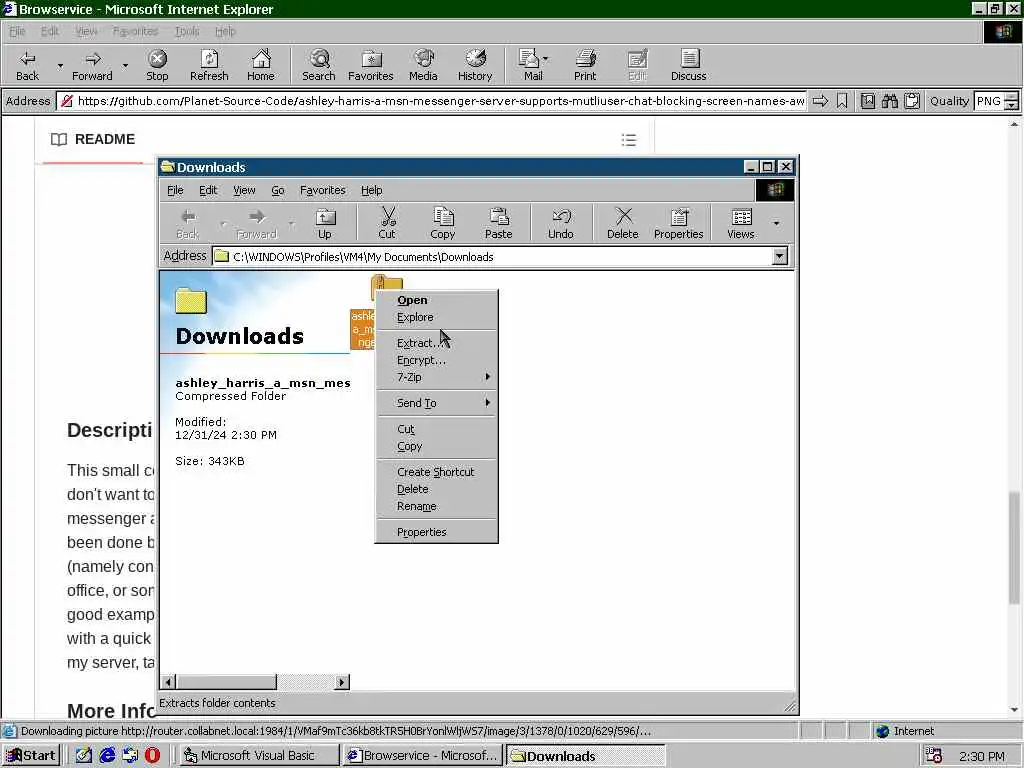Click the Downloads taskbar button

click(586, 756)
